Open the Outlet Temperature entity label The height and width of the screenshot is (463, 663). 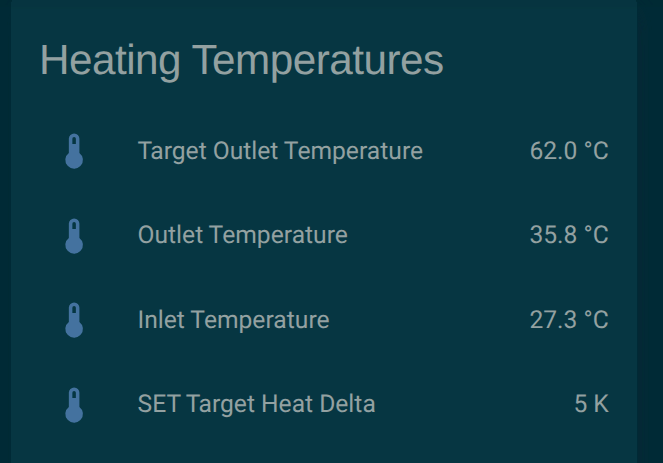click(x=243, y=236)
